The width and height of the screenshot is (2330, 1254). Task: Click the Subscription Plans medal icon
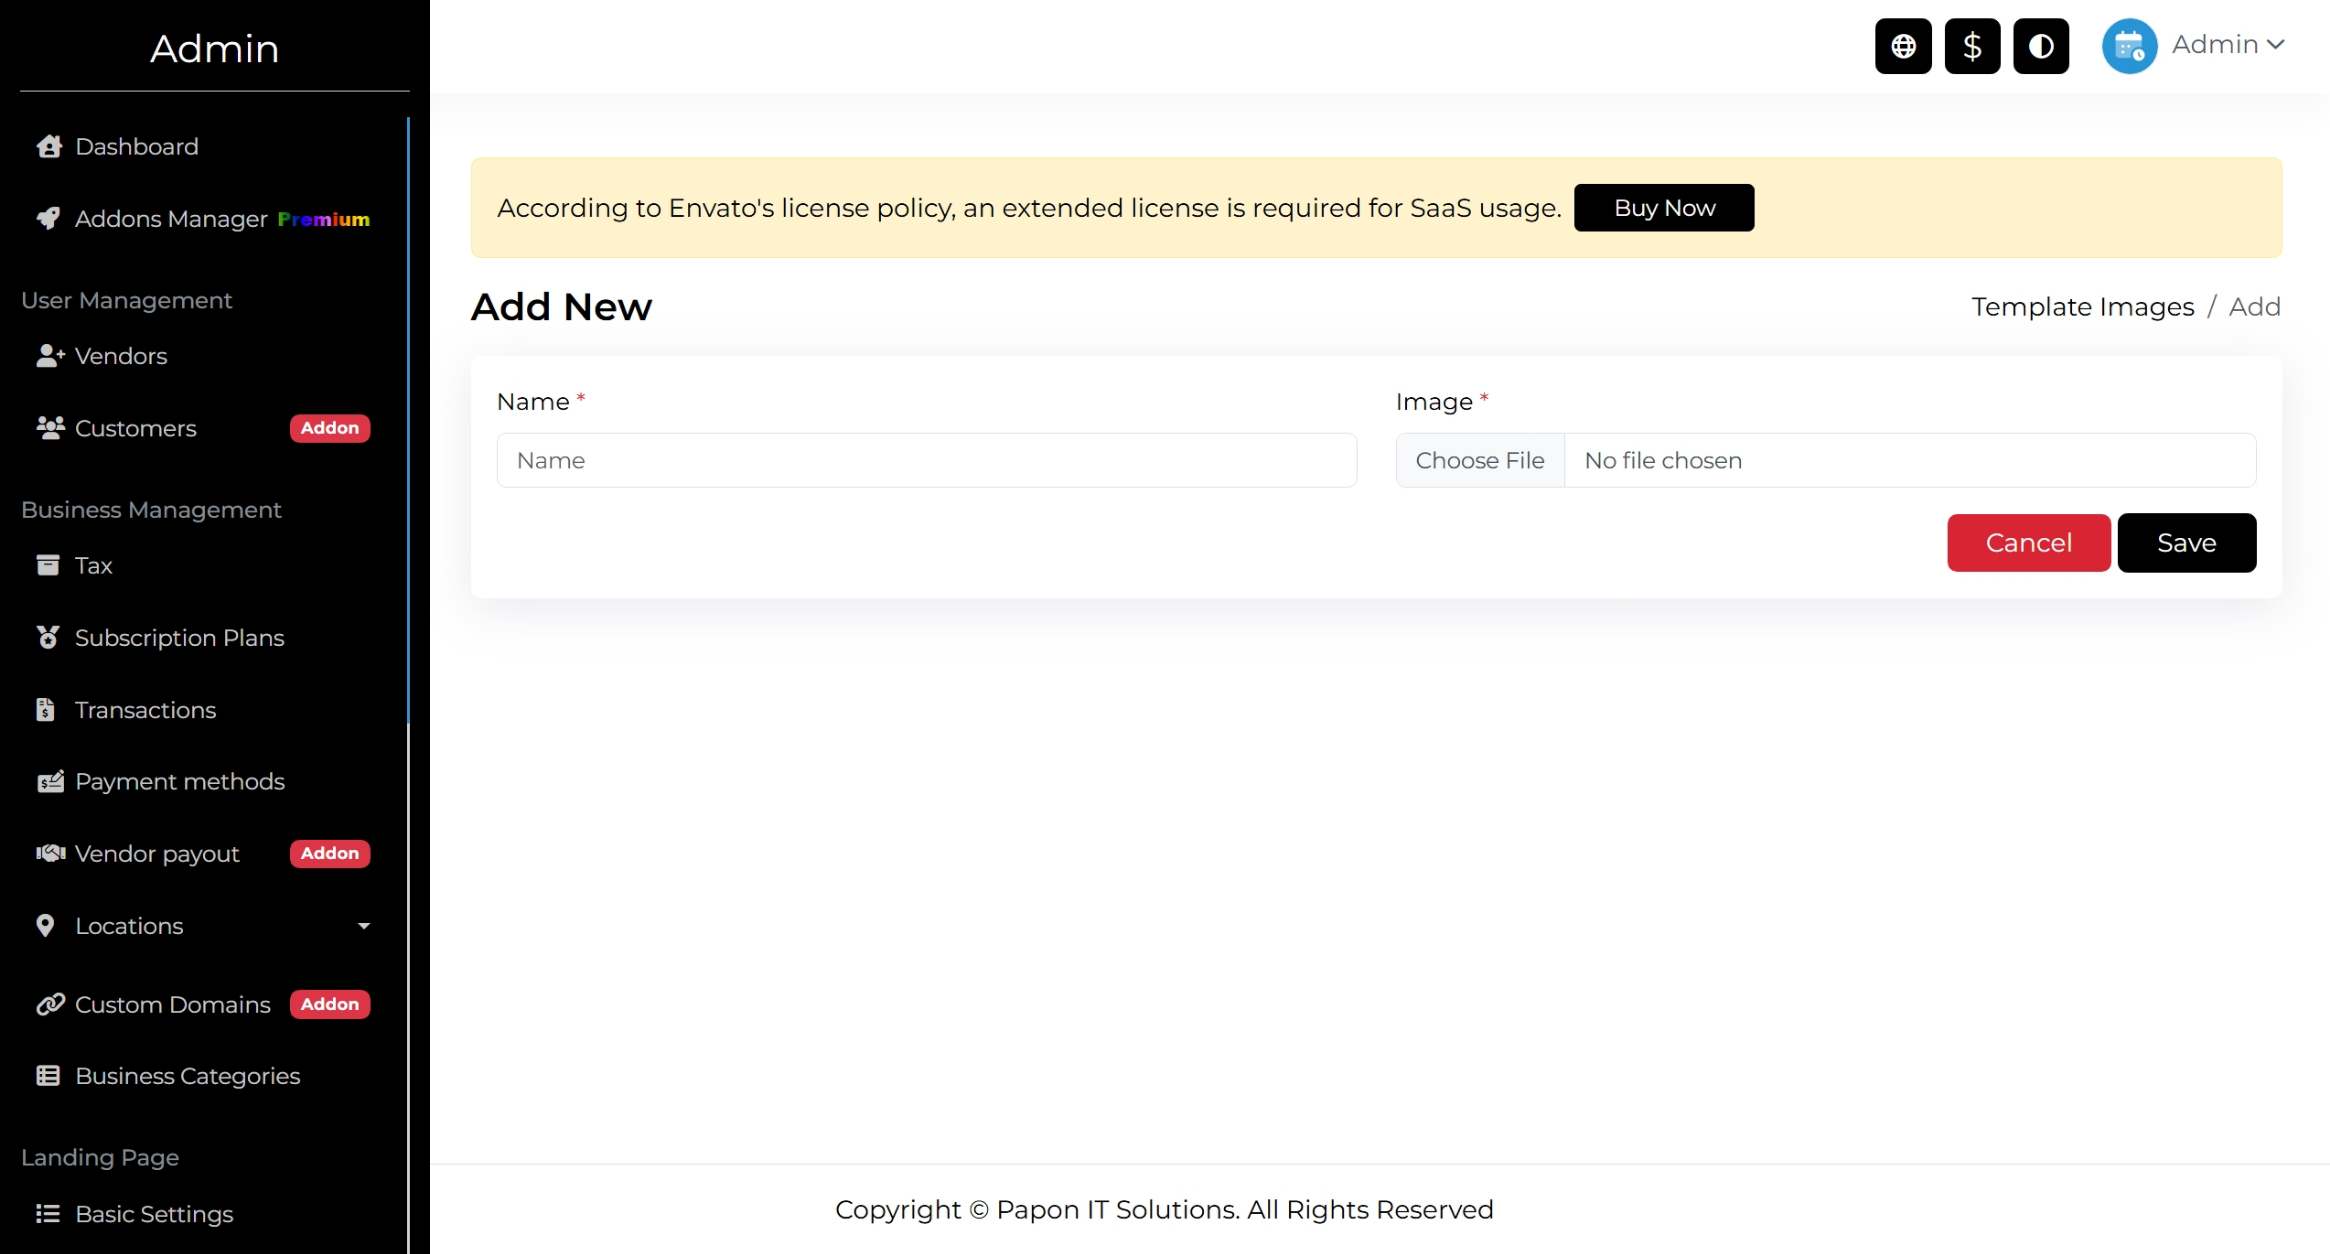(x=47, y=638)
